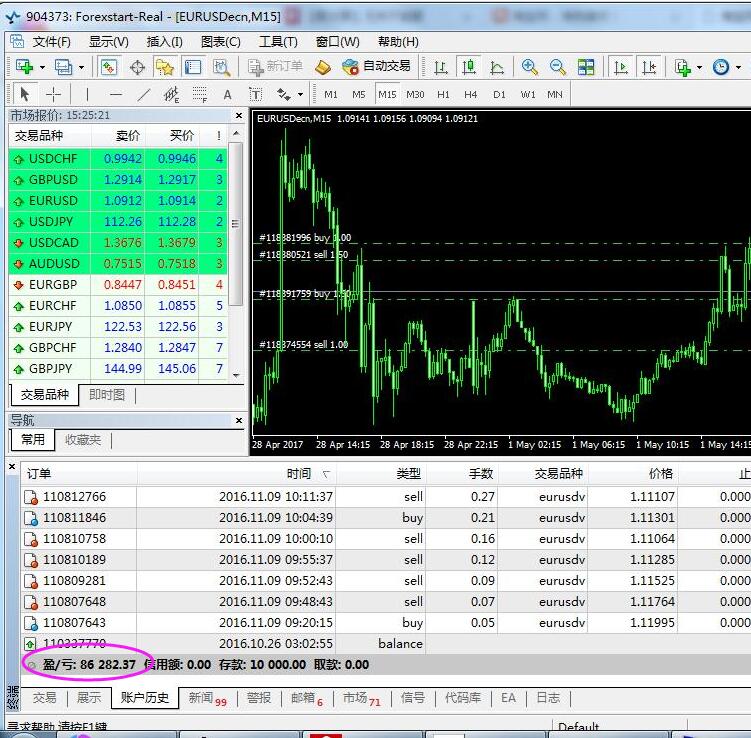This screenshot has width=751, height=738.
Task: Toggle chart auto scroll icon
Action: [621, 67]
